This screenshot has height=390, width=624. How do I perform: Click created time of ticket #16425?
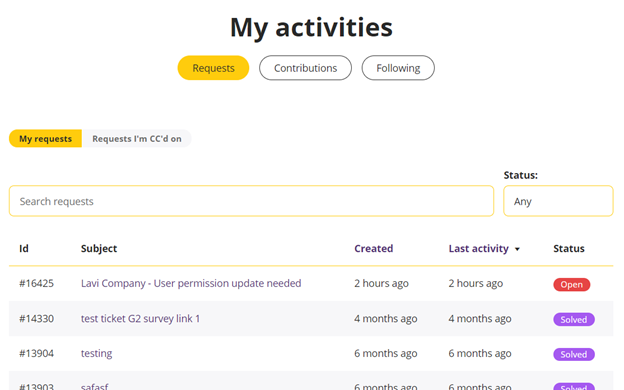[381, 283]
